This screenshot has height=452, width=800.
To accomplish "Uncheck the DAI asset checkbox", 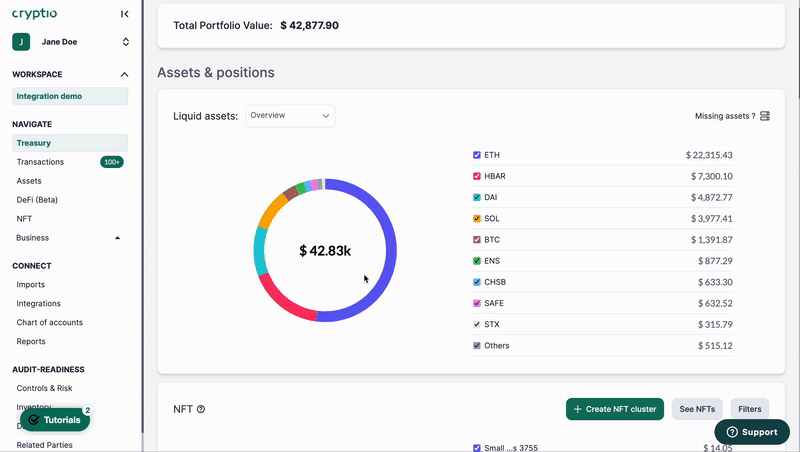I will point(477,197).
